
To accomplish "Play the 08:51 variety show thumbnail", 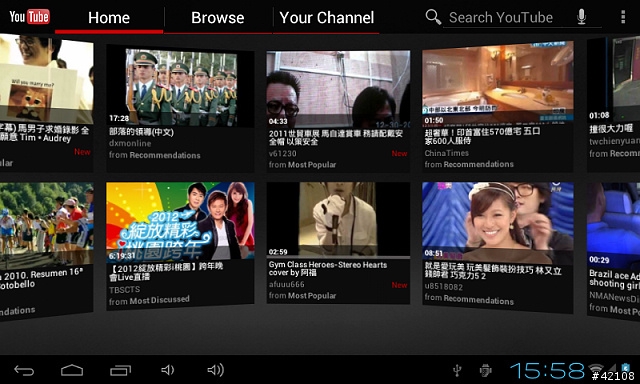I will (x=498, y=222).
